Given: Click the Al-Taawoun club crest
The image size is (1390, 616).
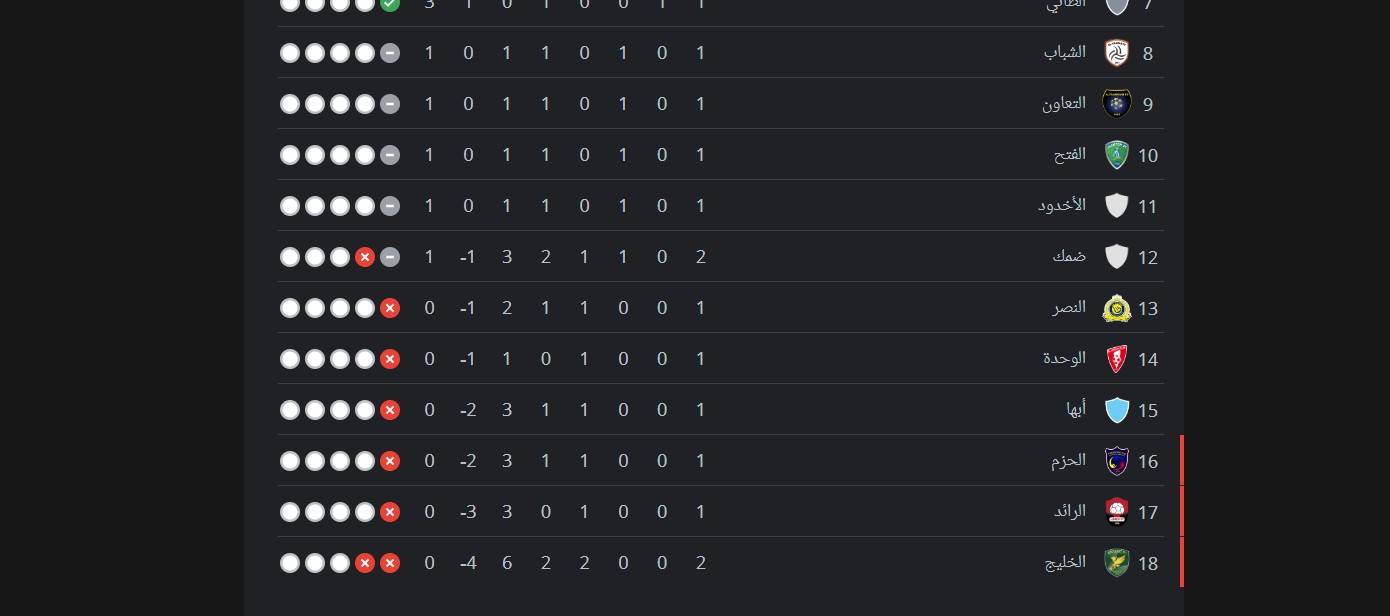Looking at the screenshot, I should 1116,104.
